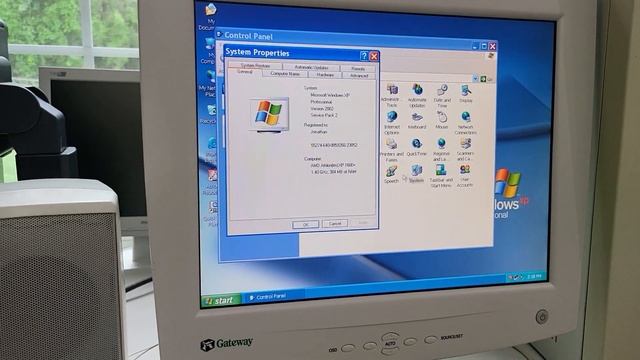Image resolution: width=640 pixels, height=360 pixels.
Task: Switch to the Remote tab
Action: 358,69
